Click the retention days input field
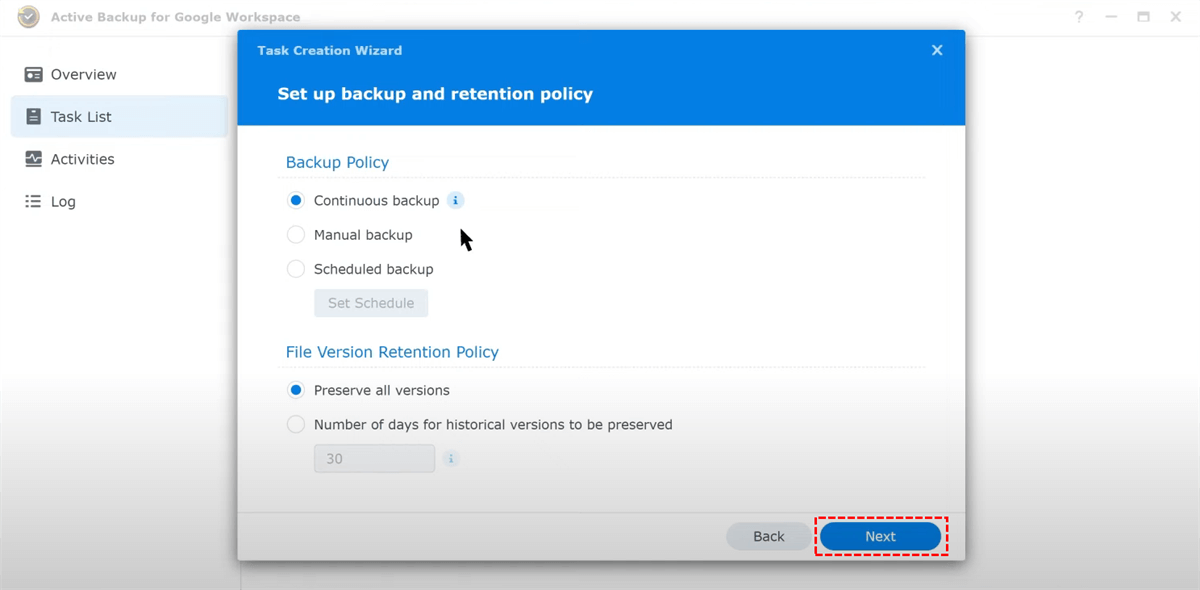The height and width of the screenshot is (590, 1200). point(374,459)
